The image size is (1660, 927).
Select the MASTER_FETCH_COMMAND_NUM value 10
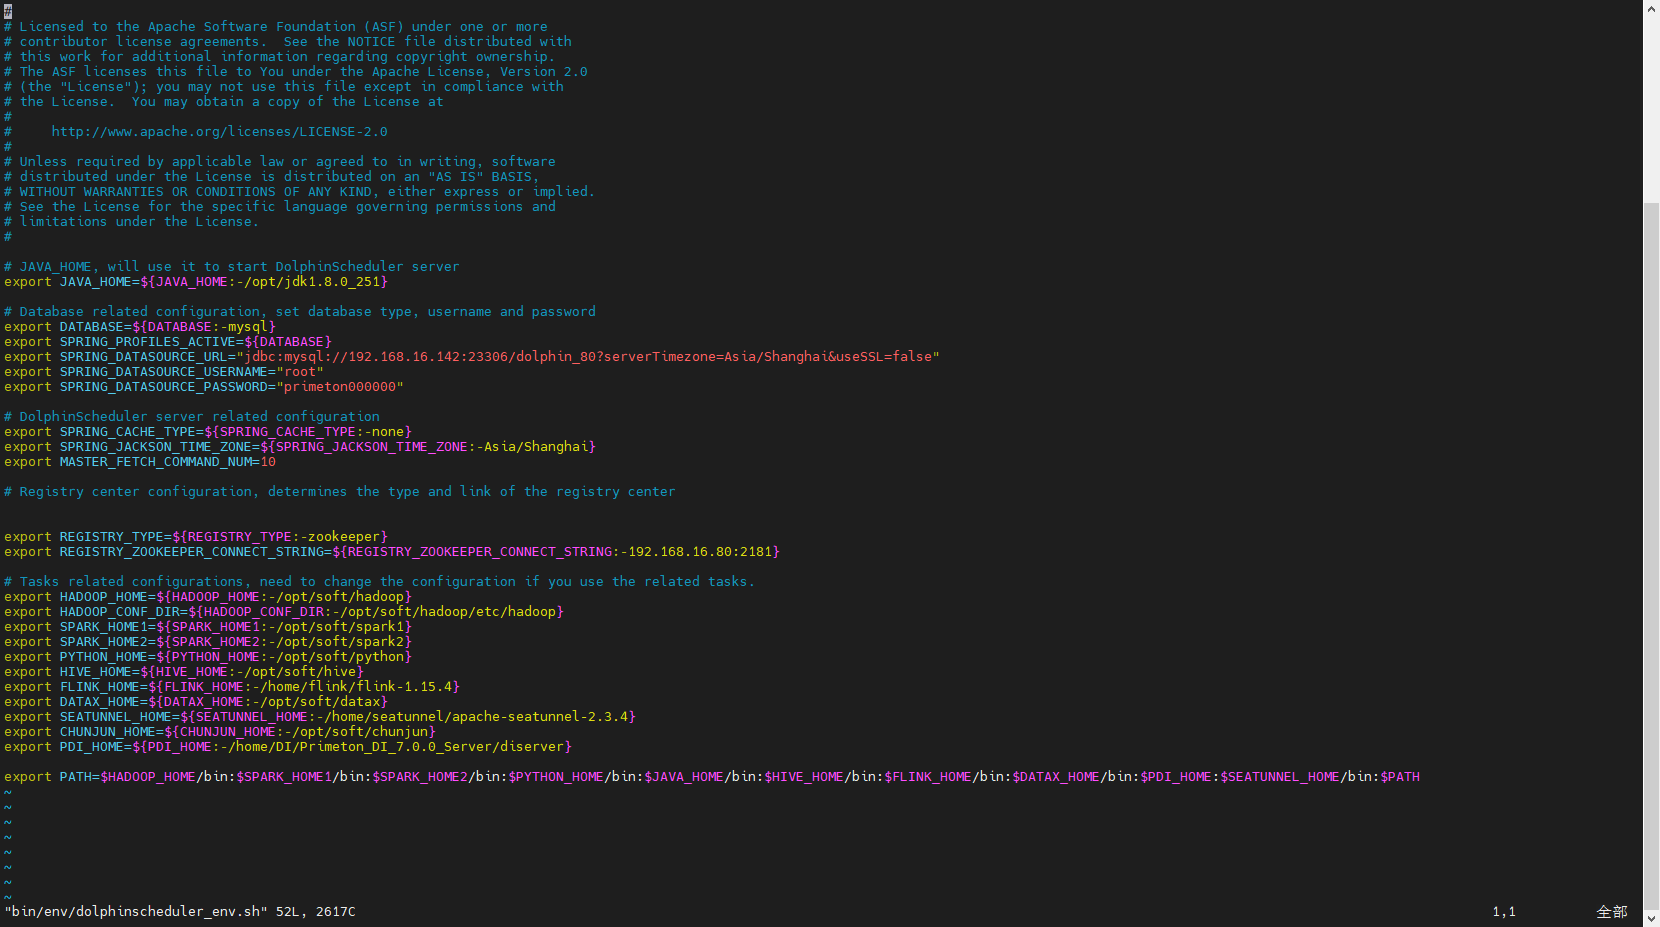tap(268, 462)
